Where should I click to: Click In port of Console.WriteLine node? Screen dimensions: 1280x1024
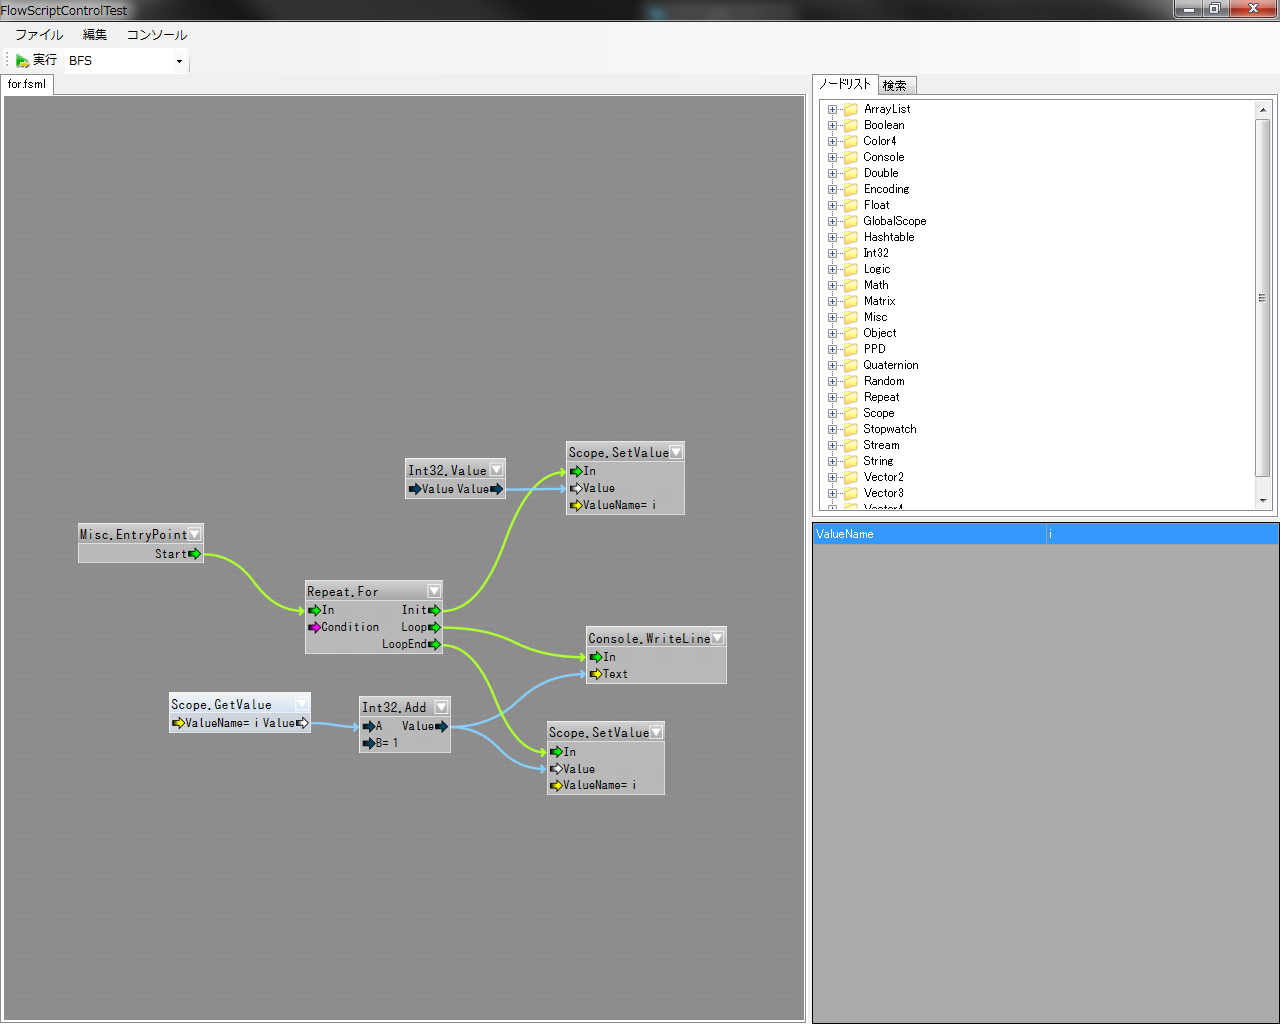tap(596, 658)
